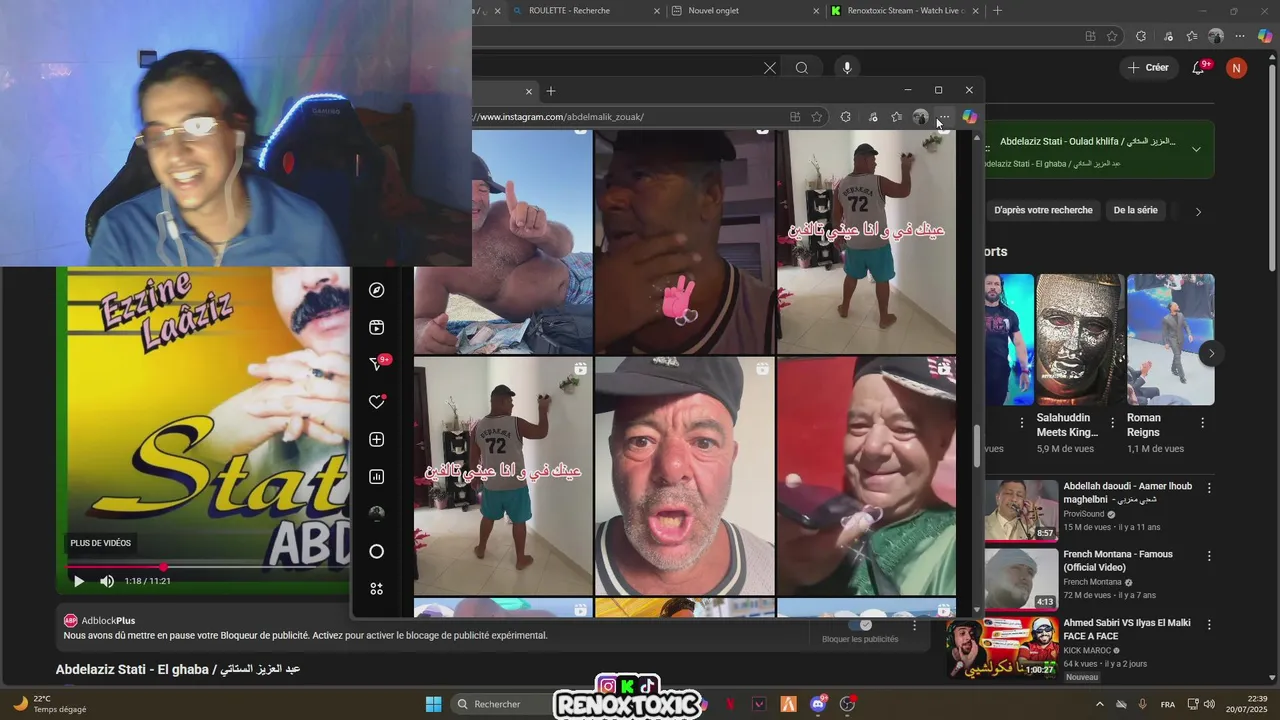Click Créer button on YouTube
Image resolution: width=1280 pixels, height=720 pixels.
(1147, 68)
